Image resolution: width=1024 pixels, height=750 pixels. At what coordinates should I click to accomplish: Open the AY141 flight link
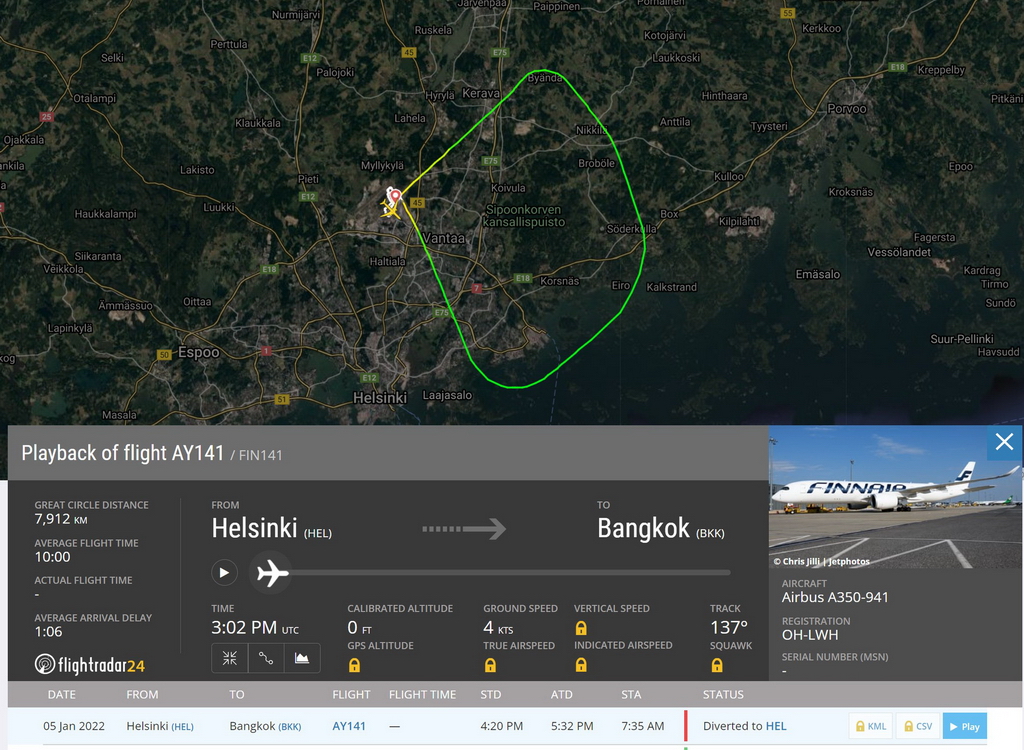coord(349,726)
